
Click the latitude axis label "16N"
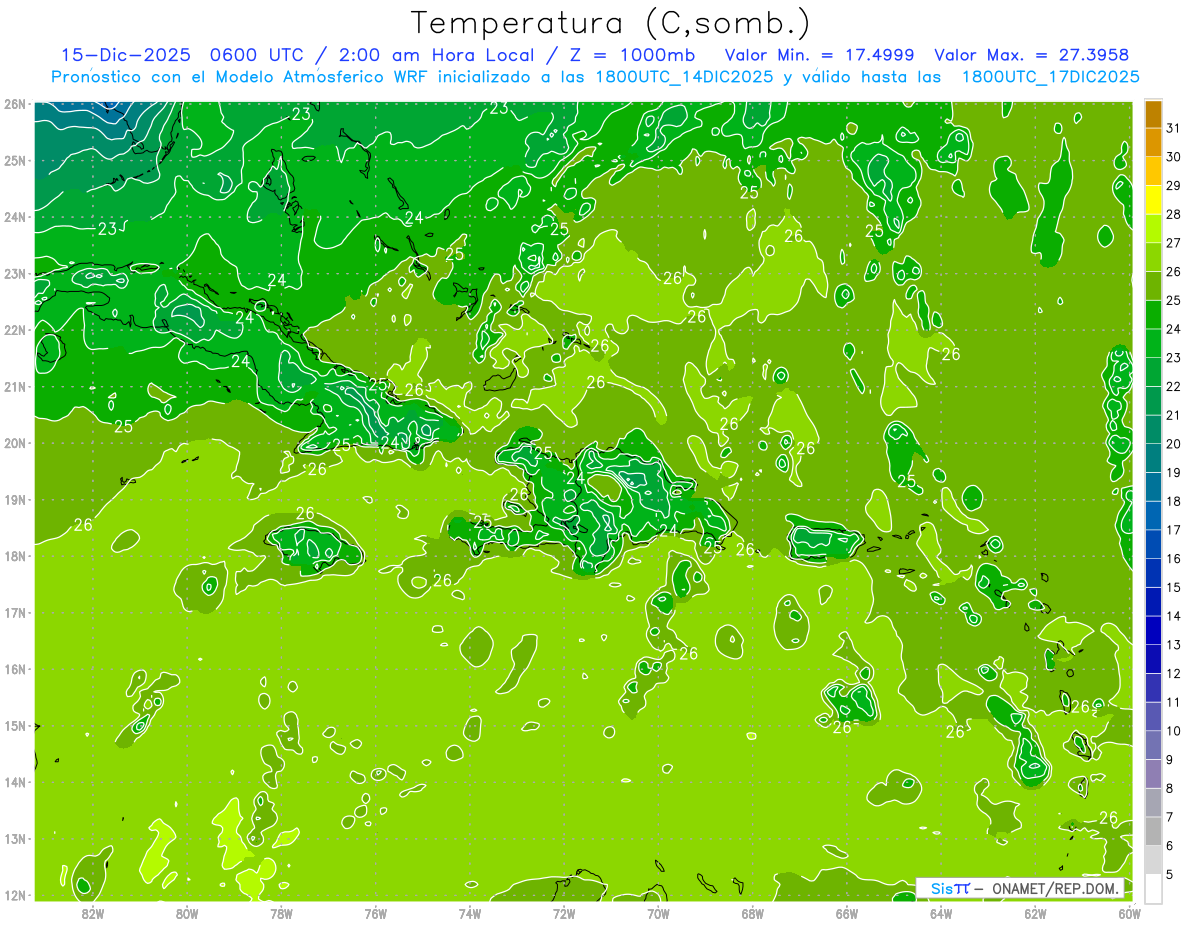click(14, 669)
